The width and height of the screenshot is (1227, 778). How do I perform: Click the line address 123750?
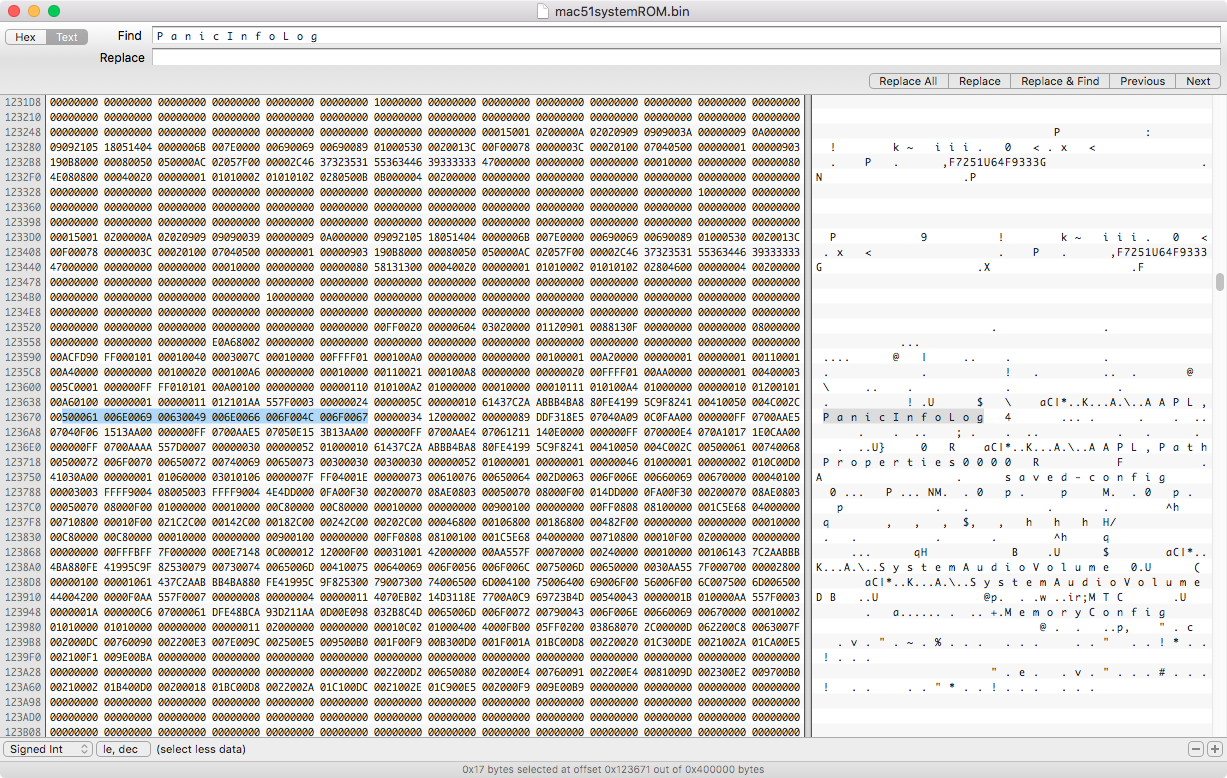pyautogui.click(x=23, y=477)
